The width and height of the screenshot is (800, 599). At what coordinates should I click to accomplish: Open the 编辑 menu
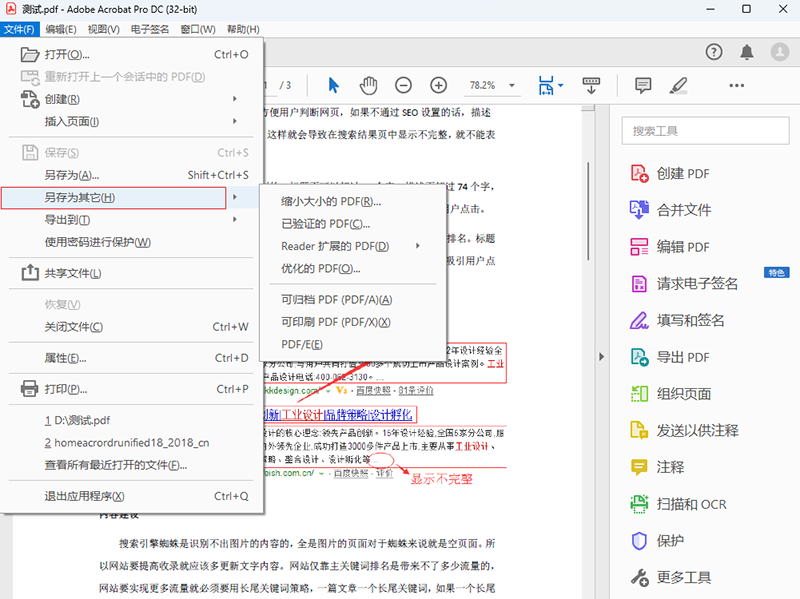61,29
